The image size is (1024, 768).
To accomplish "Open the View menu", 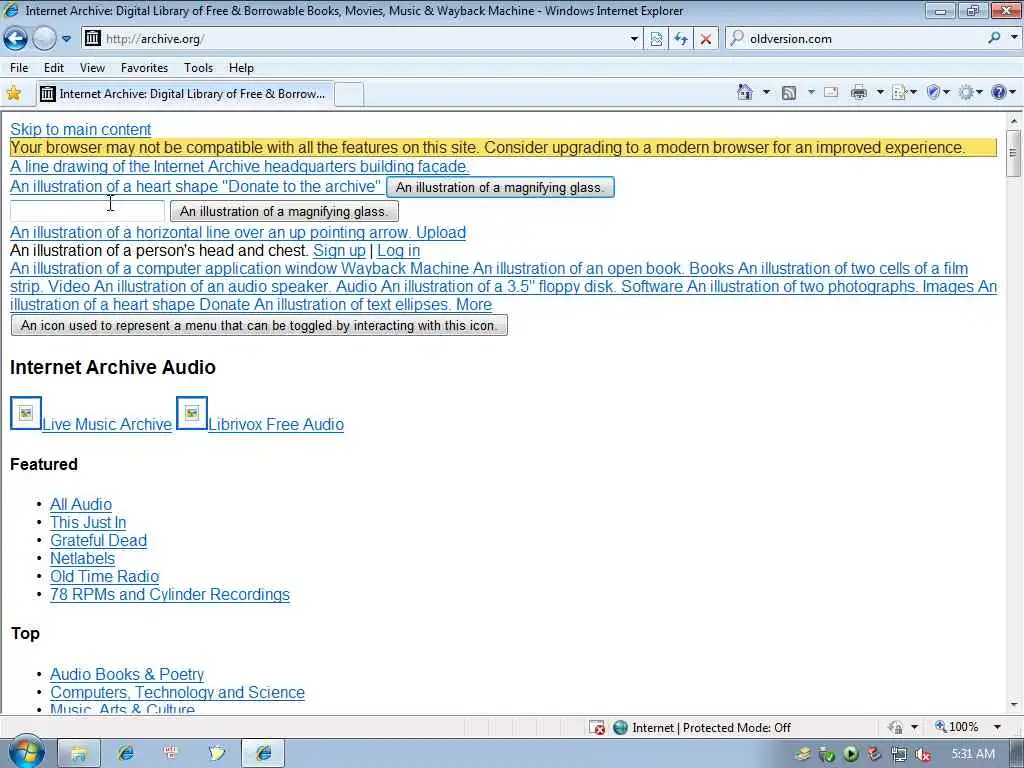I will [x=92, y=68].
